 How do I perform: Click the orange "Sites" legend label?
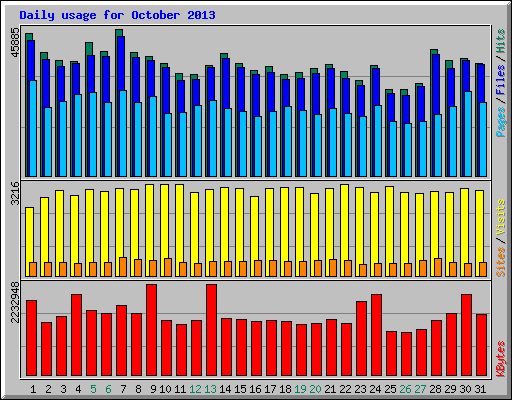click(500, 262)
